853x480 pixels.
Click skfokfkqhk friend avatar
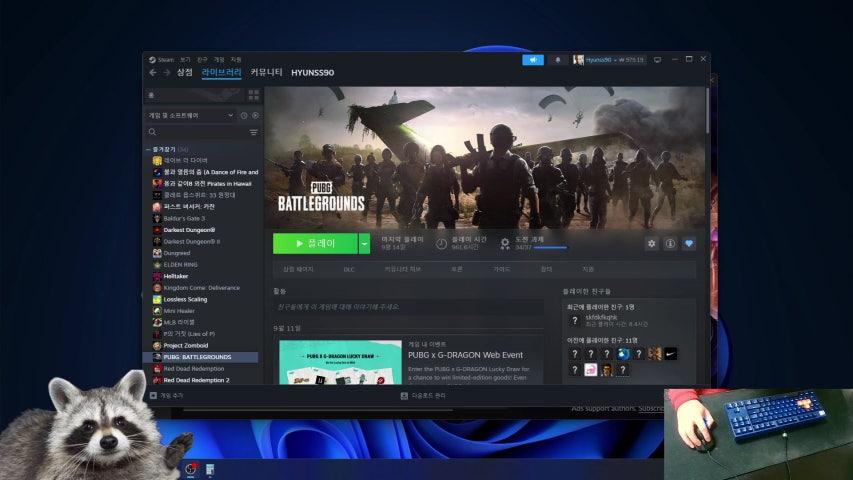(x=574, y=321)
